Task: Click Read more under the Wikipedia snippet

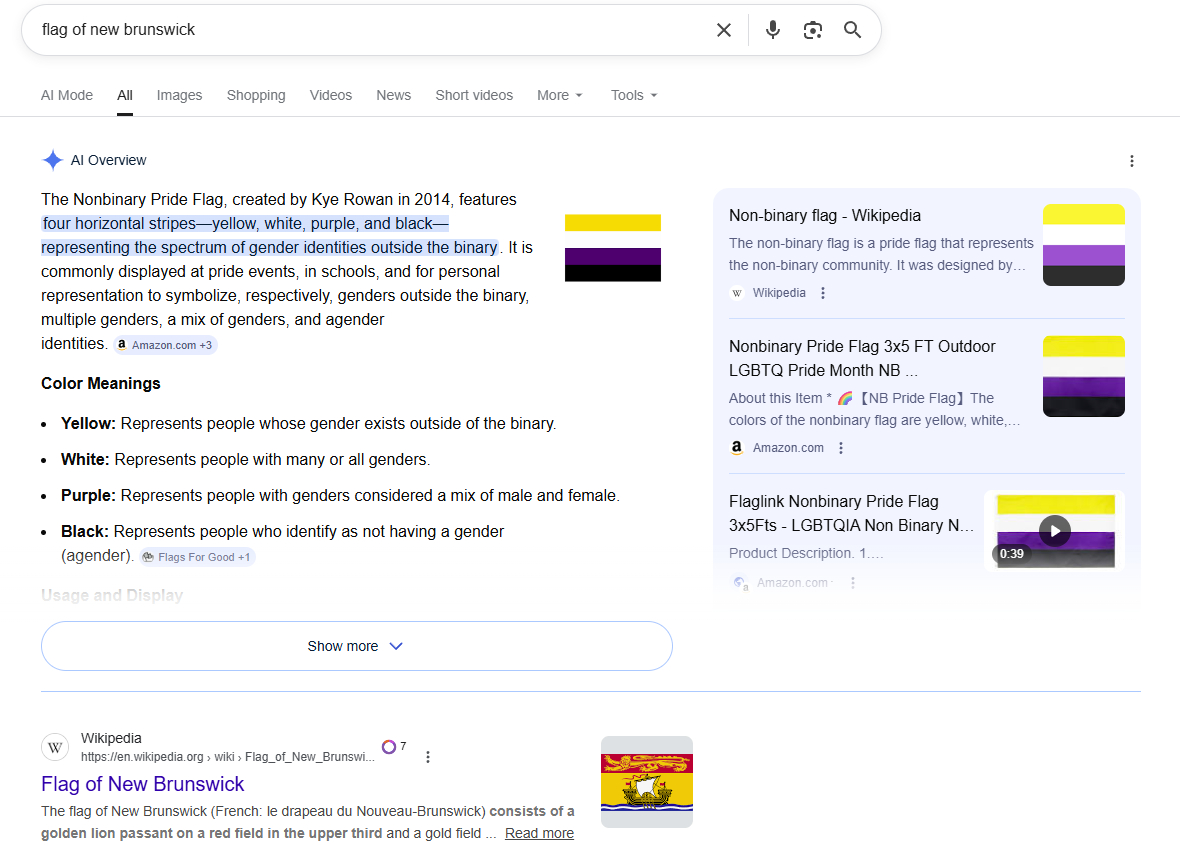Action: pyautogui.click(x=539, y=833)
